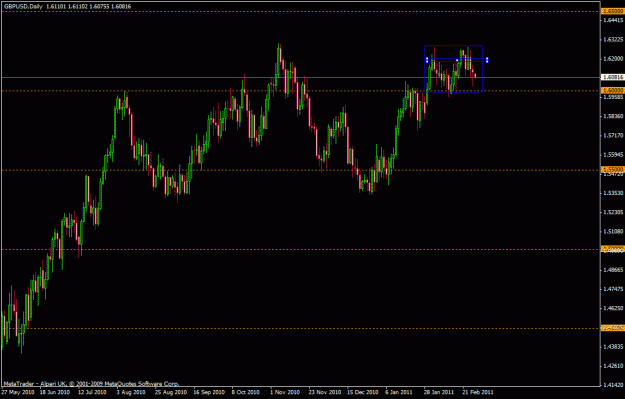
Task: Click the 28 Jan 2011 date label
Action: 439,392
